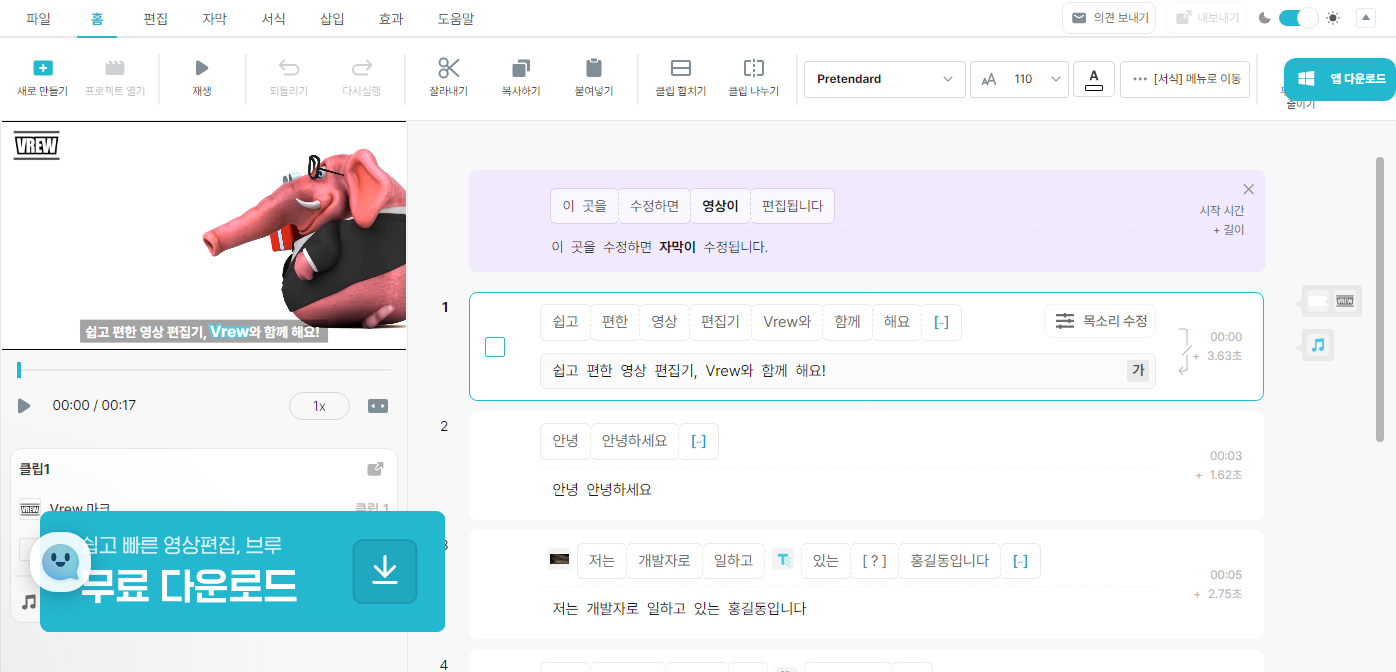Click the [··] silence marker in clip 1
The width and height of the screenshot is (1396, 672).
point(941,322)
